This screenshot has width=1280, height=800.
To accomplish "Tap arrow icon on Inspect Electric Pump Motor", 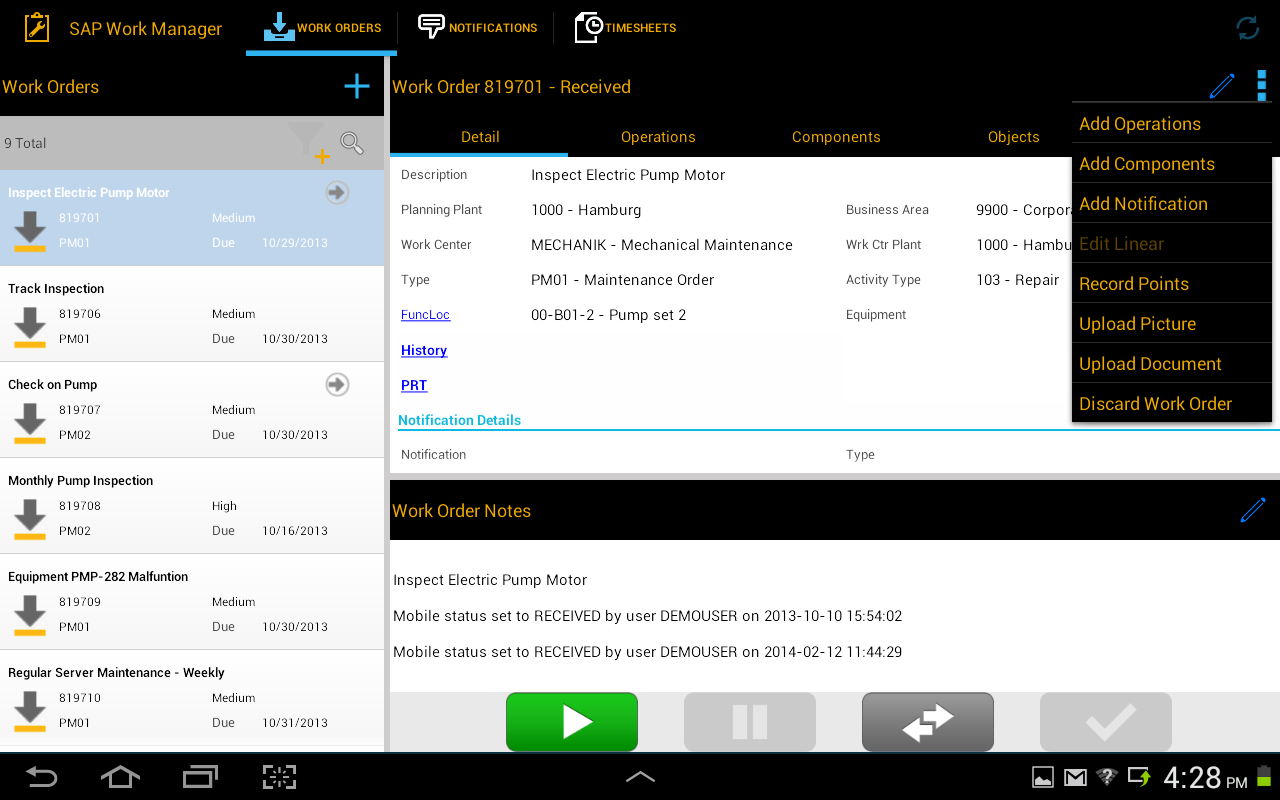I will (x=338, y=193).
